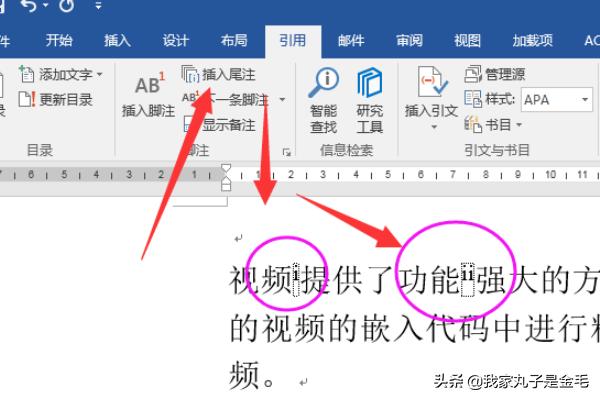Open the footnotes group dialog launcher
600x400 pixels.
287,152
